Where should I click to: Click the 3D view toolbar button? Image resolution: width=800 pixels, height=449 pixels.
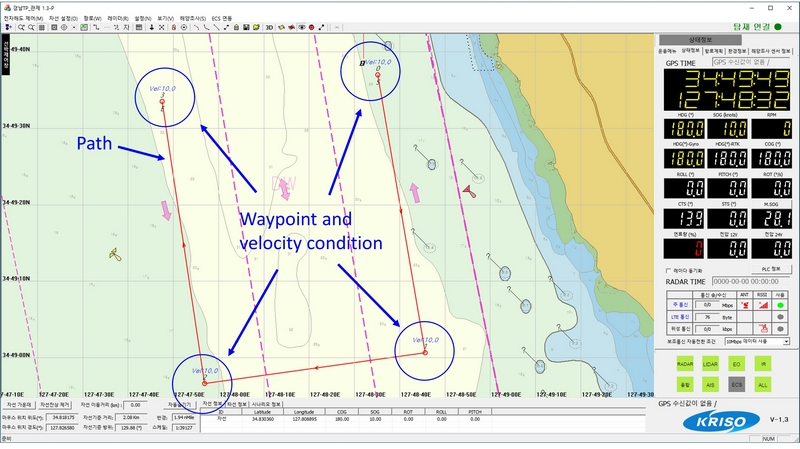(269, 28)
